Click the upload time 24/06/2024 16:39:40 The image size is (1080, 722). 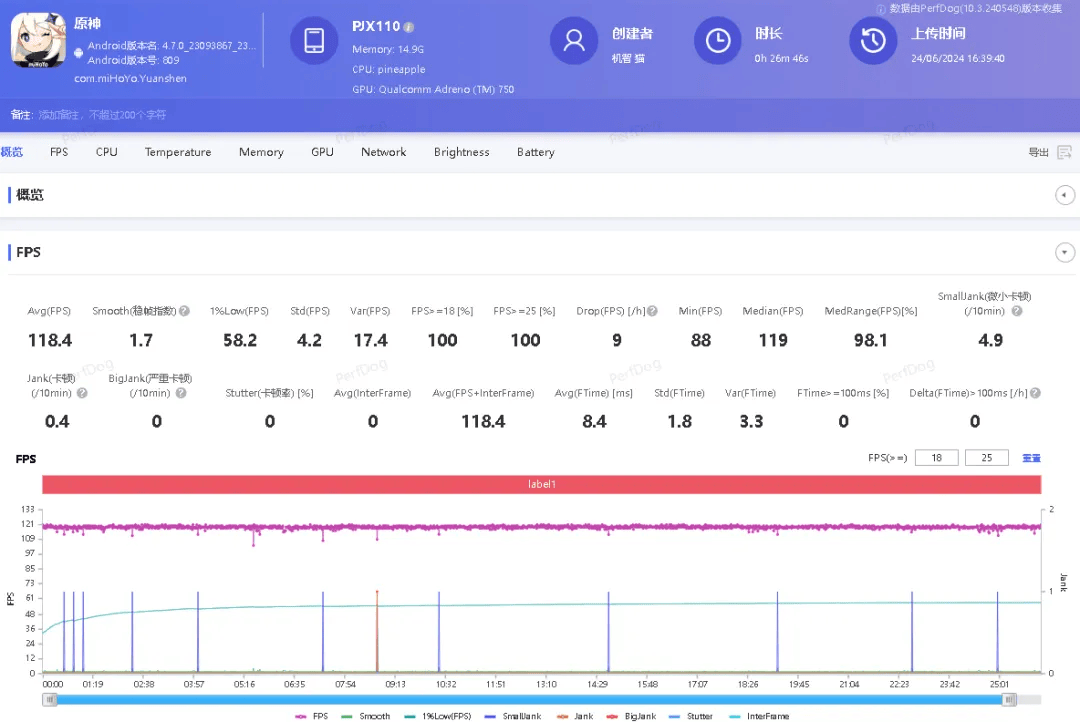click(x=958, y=59)
